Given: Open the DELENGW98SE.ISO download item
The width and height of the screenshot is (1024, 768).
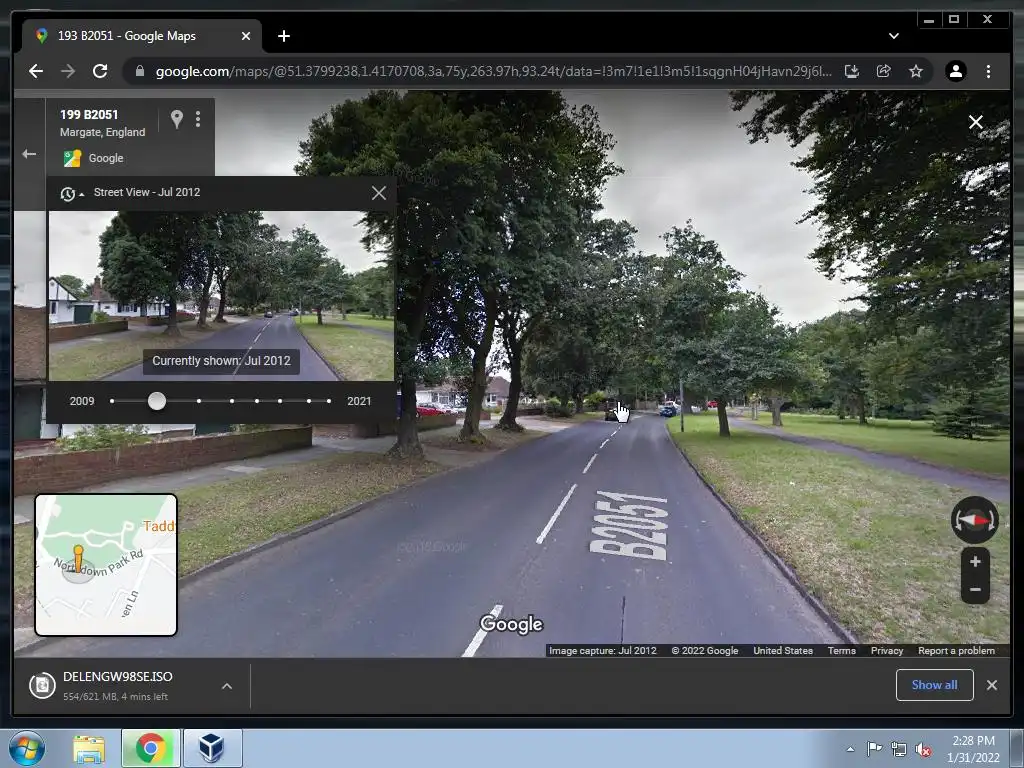Looking at the screenshot, I should 118,686.
